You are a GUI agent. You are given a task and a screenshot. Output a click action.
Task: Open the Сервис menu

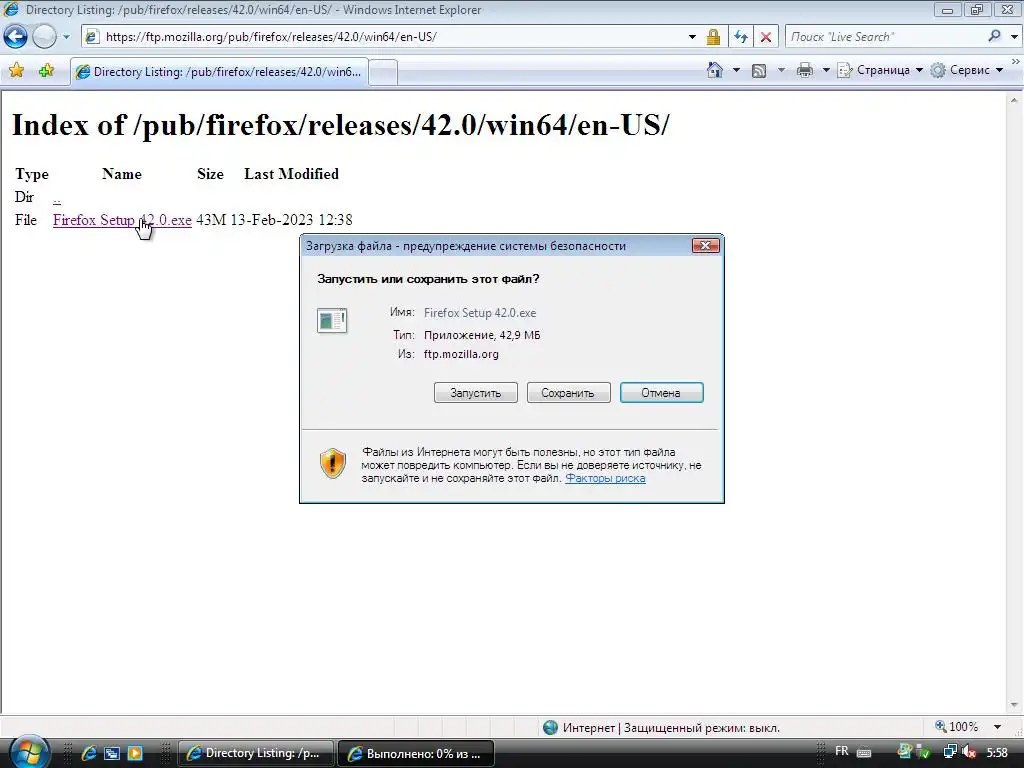tap(967, 70)
